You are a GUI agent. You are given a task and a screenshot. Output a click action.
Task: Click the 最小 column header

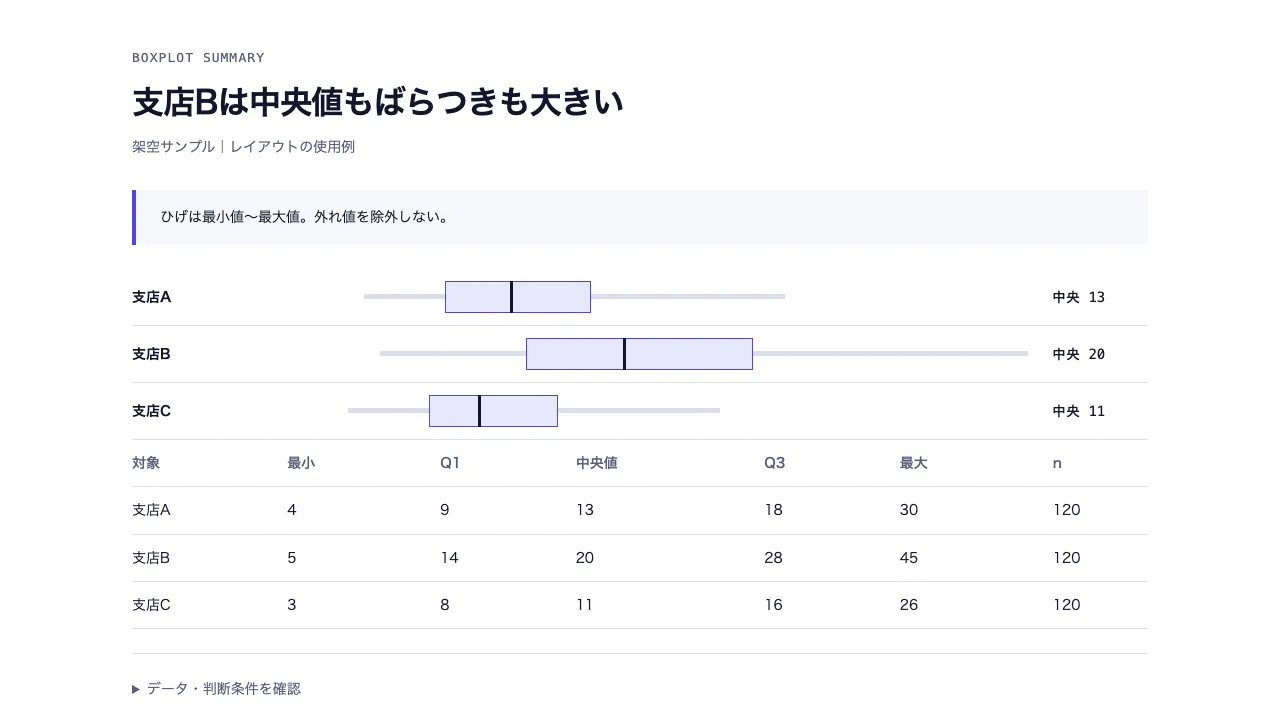pos(301,463)
